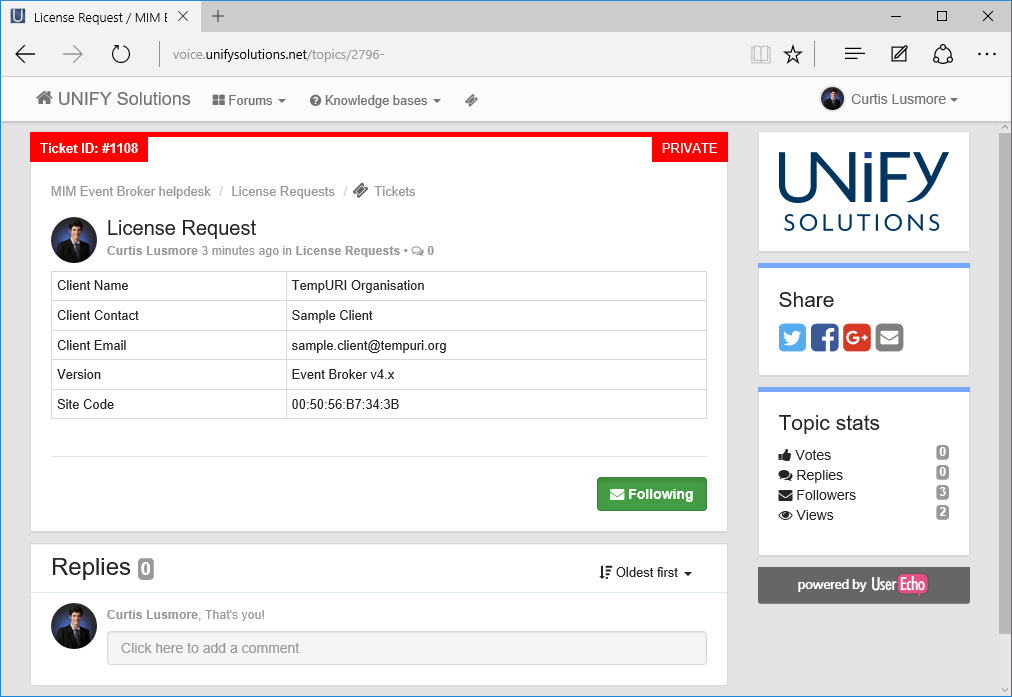Viewport: 1012px width, 697px height.
Task: Open the browser more actions ellipsis
Action: (x=987, y=54)
